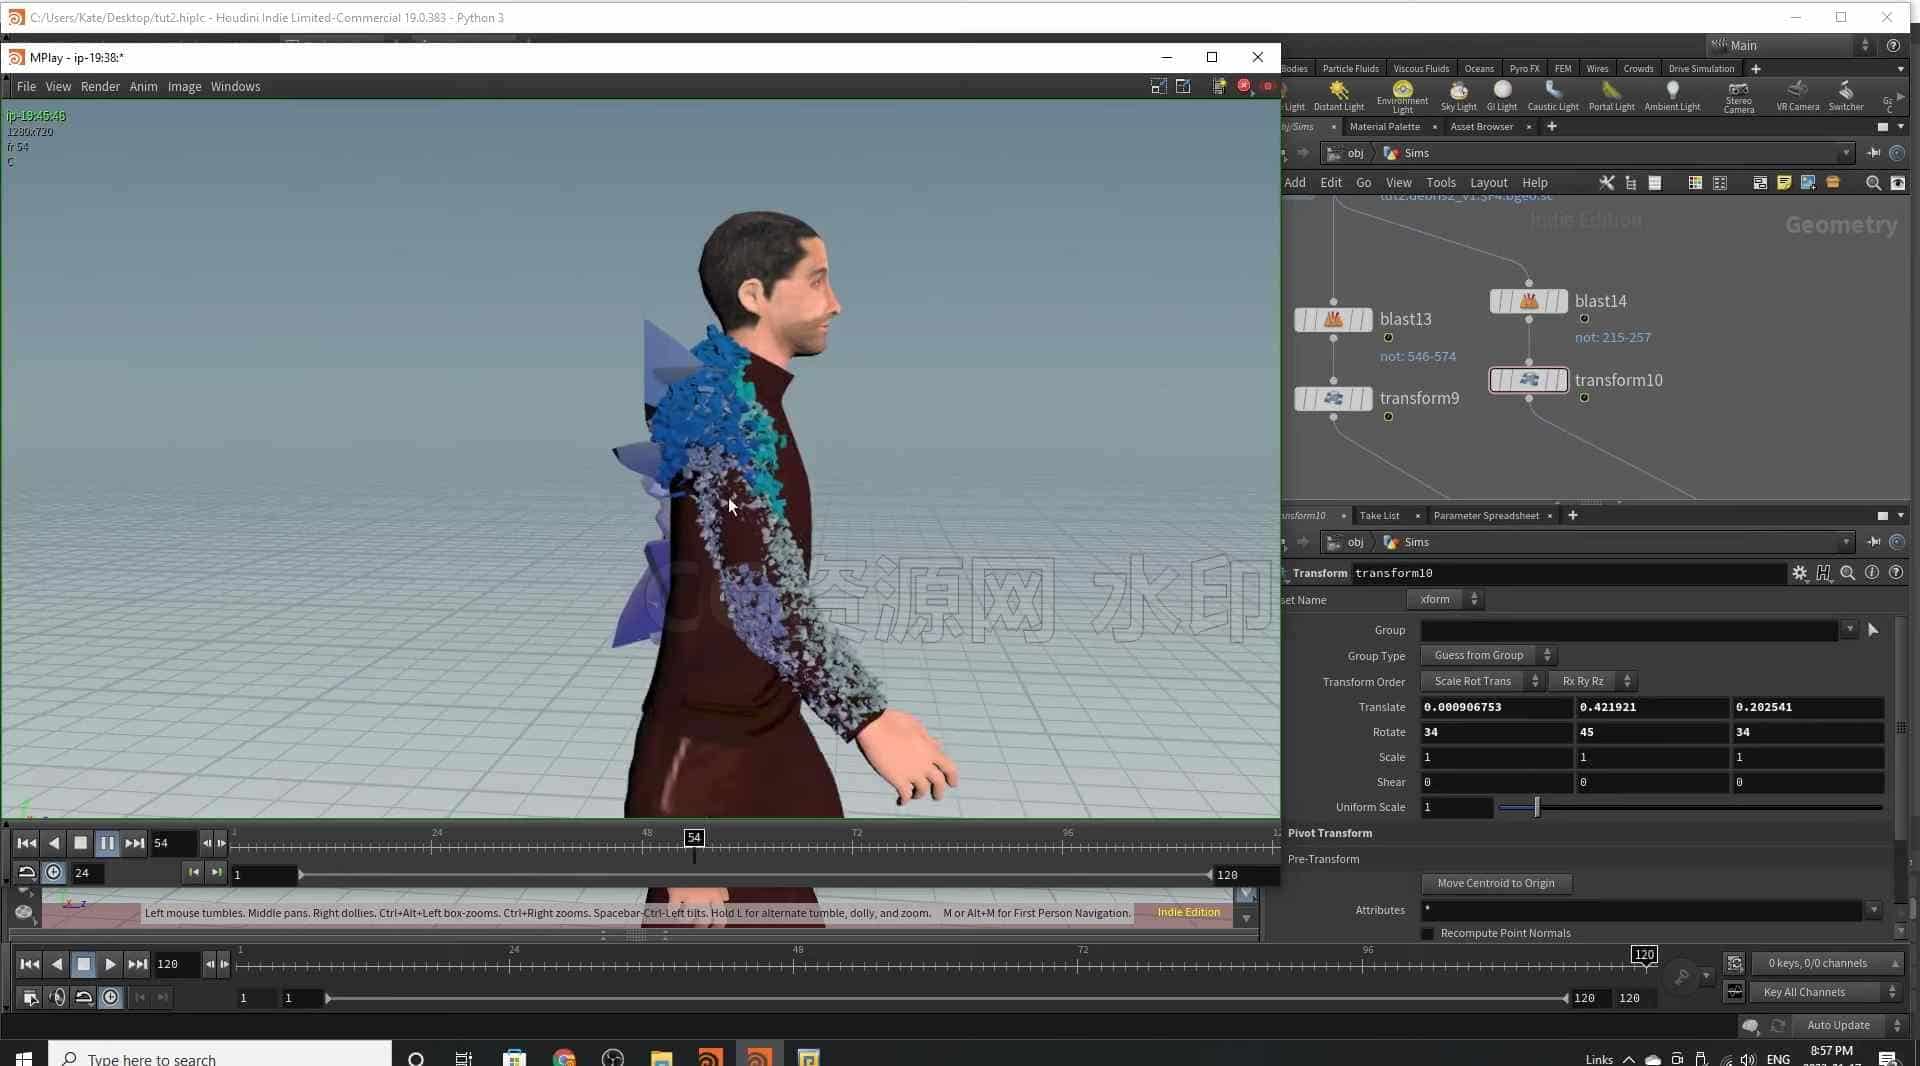Click the Translate X value field
The height and width of the screenshot is (1066, 1920).
[1496, 708]
